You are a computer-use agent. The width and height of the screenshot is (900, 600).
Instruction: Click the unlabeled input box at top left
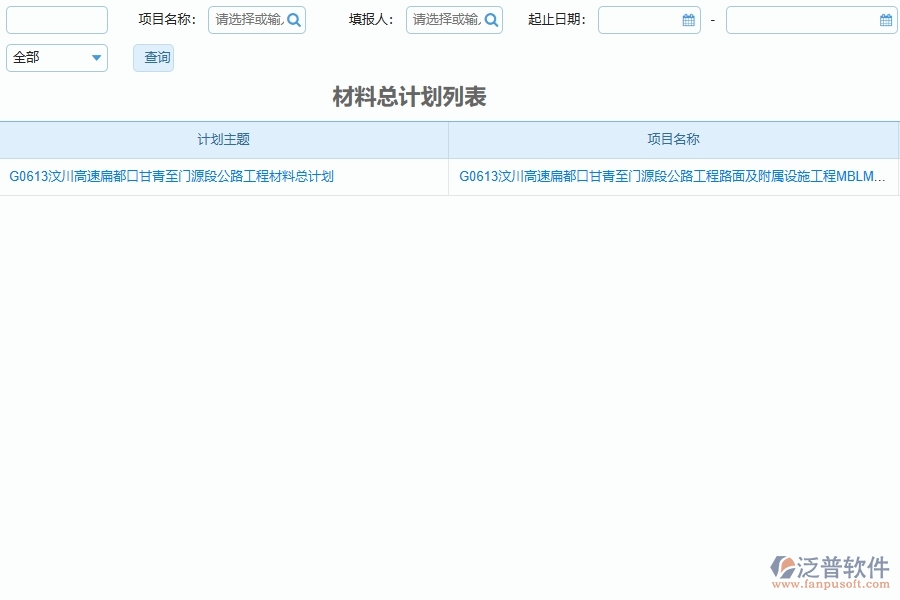[x=56, y=19]
